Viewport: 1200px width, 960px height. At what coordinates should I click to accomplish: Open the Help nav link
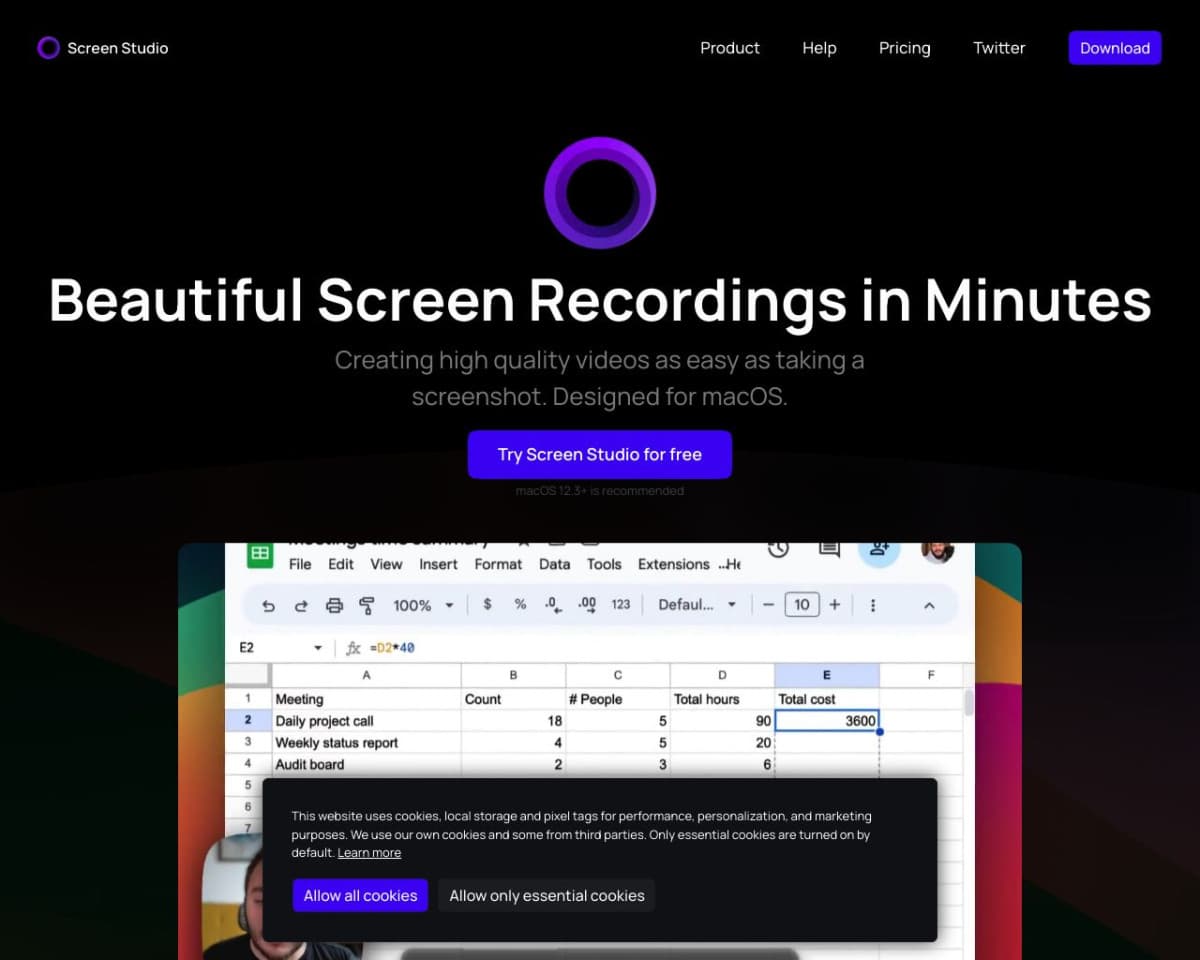tap(819, 48)
